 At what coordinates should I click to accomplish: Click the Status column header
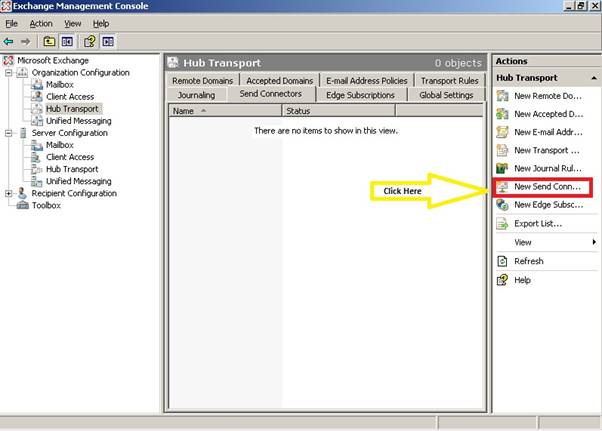click(339, 111)
